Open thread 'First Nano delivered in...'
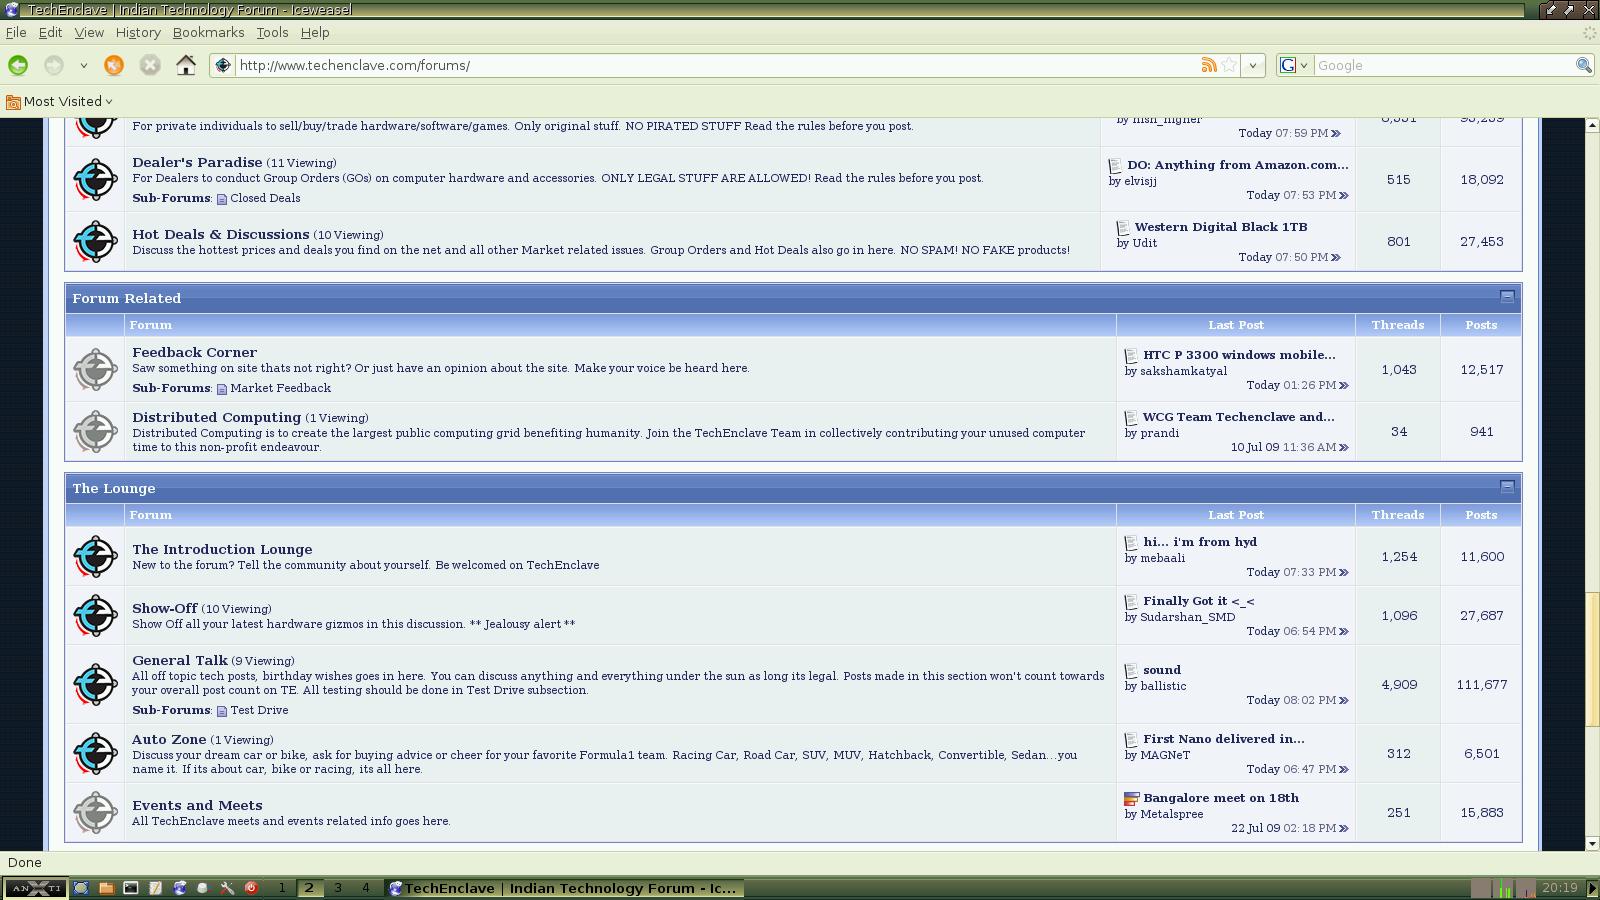The width and height of the screenshot is (1600, 900). 1224,739
